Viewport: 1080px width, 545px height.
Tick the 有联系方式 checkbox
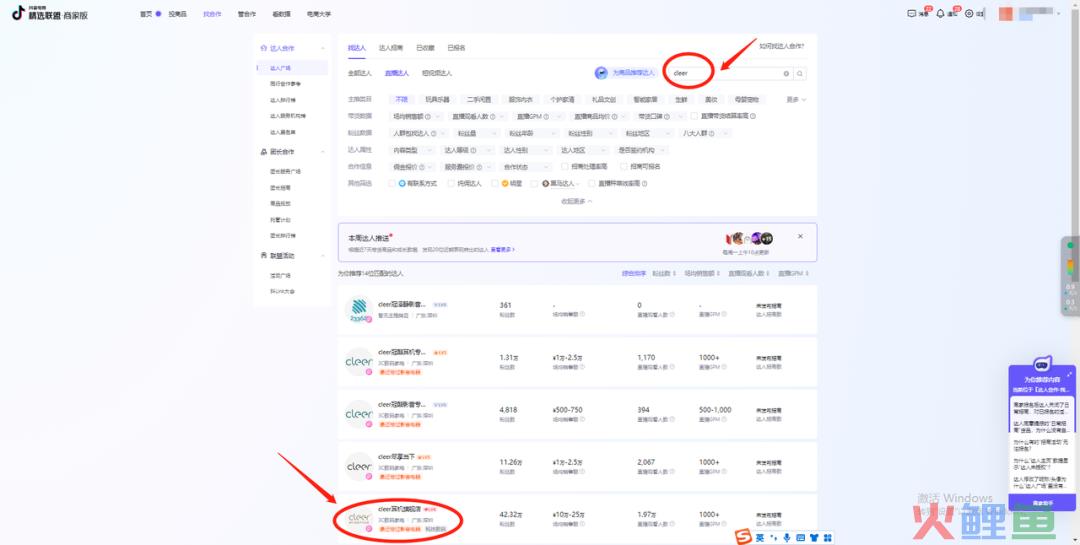pyautogui.click(x=392, y=183)
